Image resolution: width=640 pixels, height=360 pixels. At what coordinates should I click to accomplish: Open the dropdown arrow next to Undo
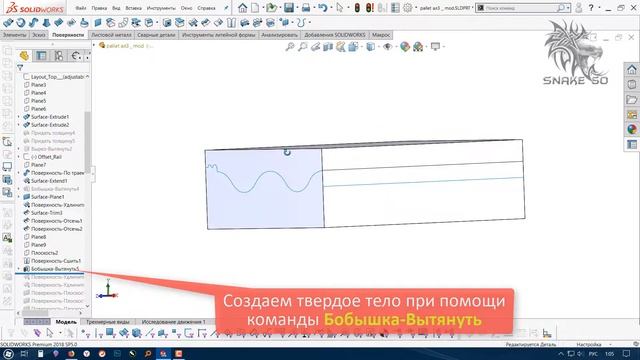coord(330,8)
